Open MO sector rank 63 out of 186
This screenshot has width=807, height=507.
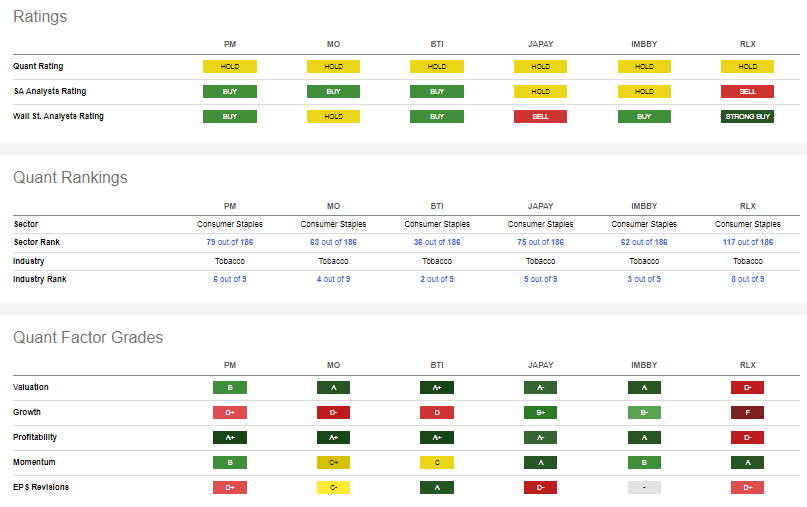(333, 242)
